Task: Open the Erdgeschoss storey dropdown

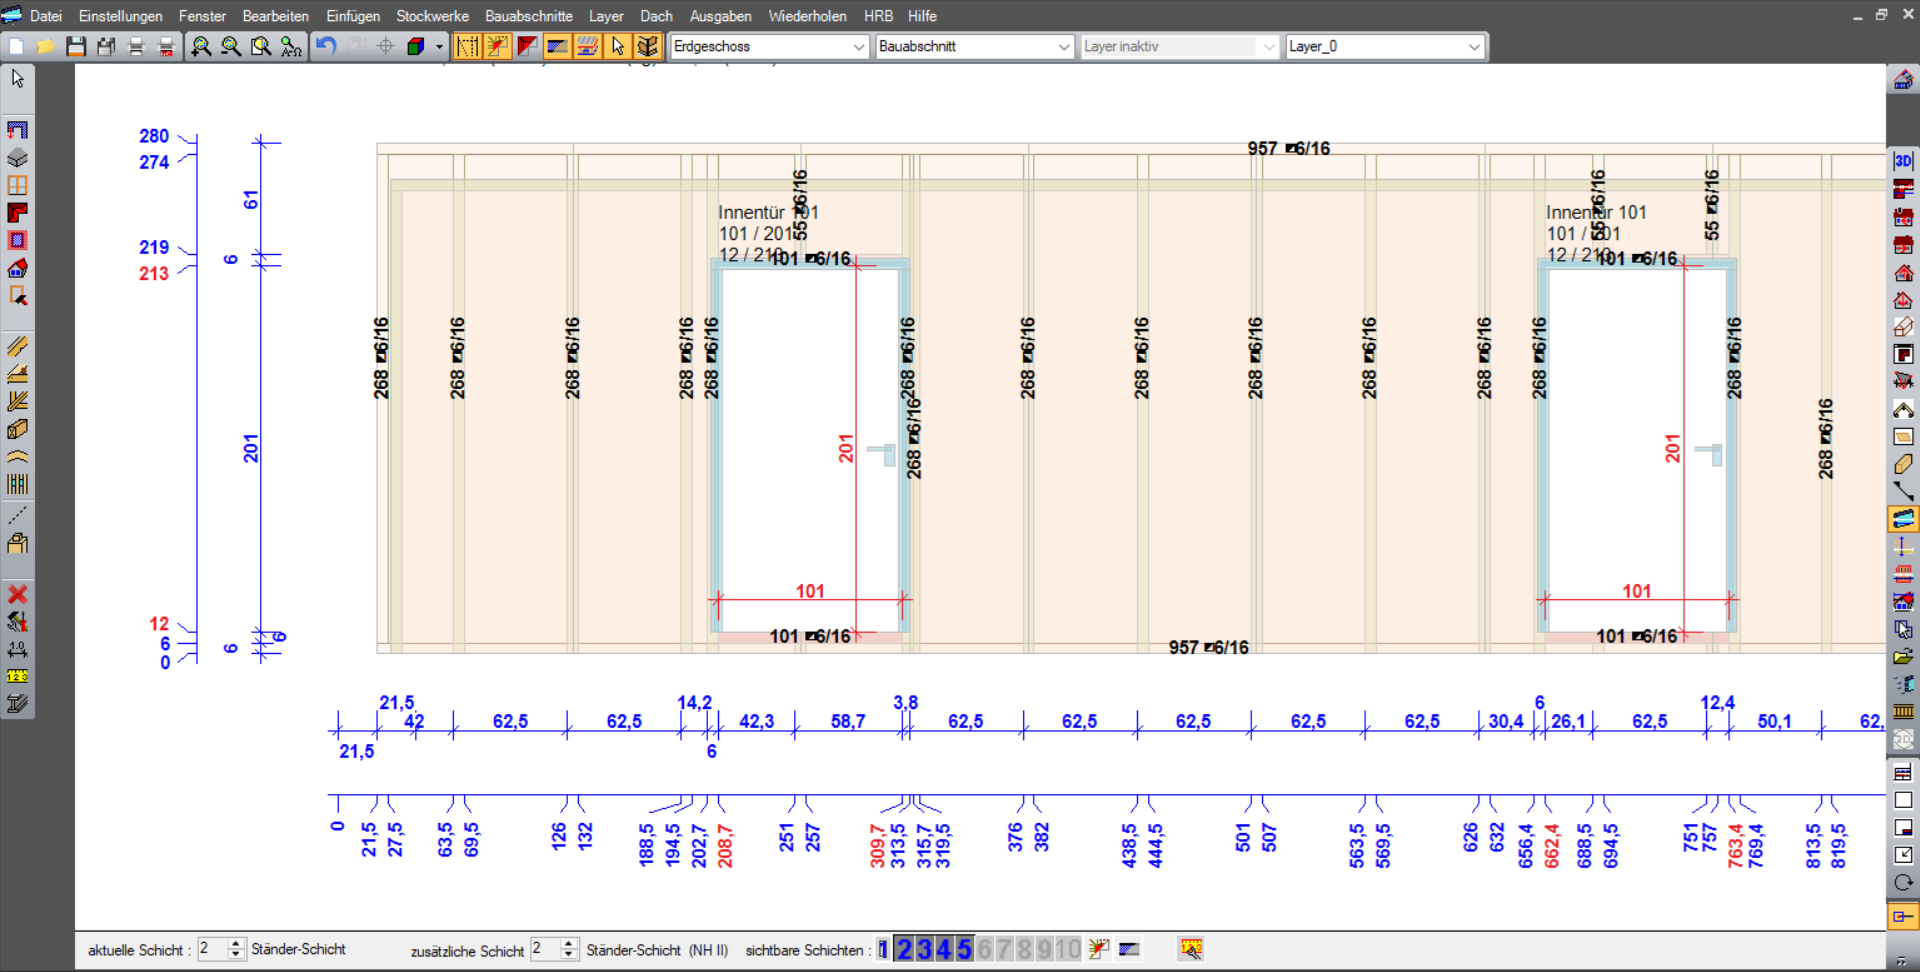Action: 858,47
